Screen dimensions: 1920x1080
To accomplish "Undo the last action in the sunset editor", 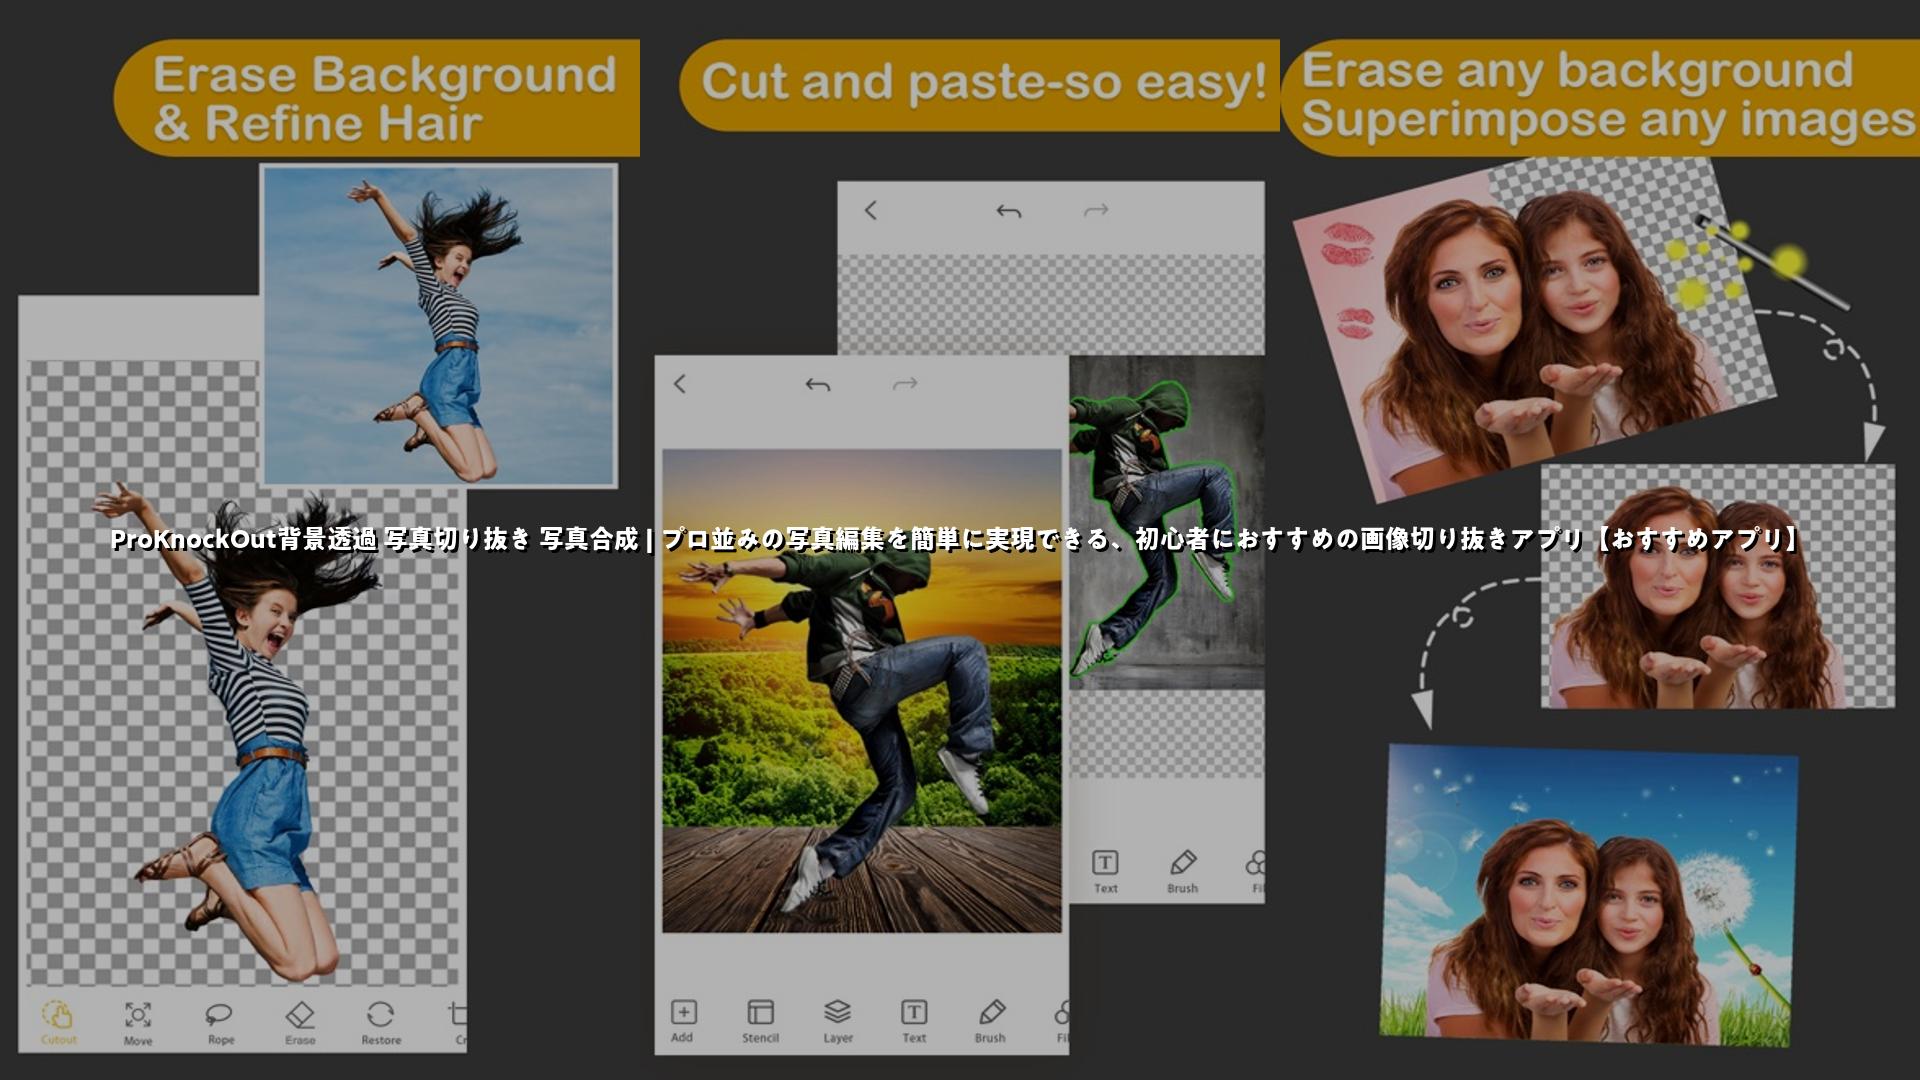I will (x=818, y=385).
